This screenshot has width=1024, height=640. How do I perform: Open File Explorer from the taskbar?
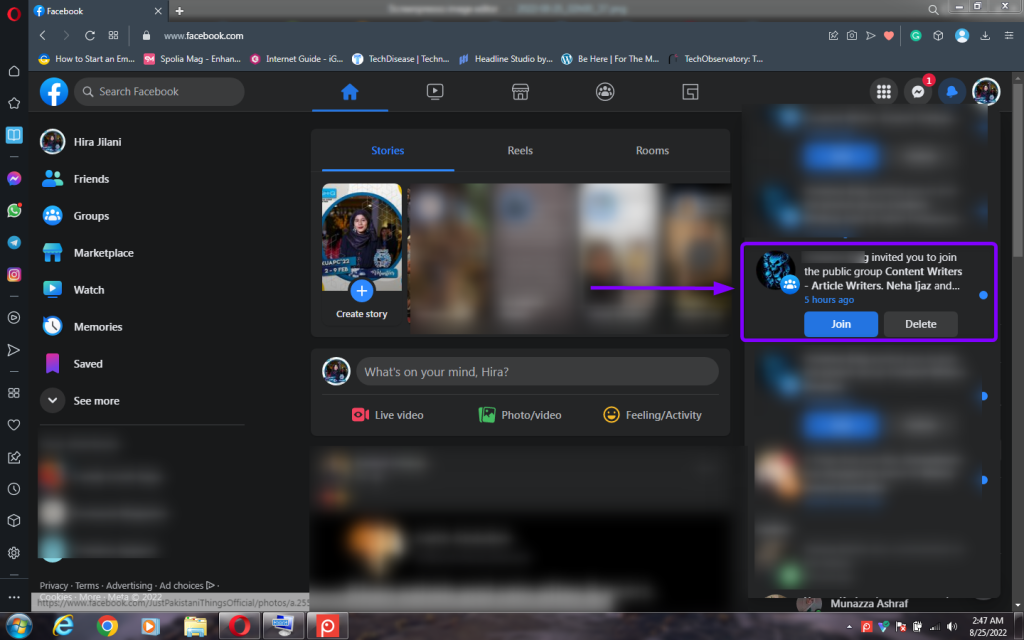pos(195,626)
